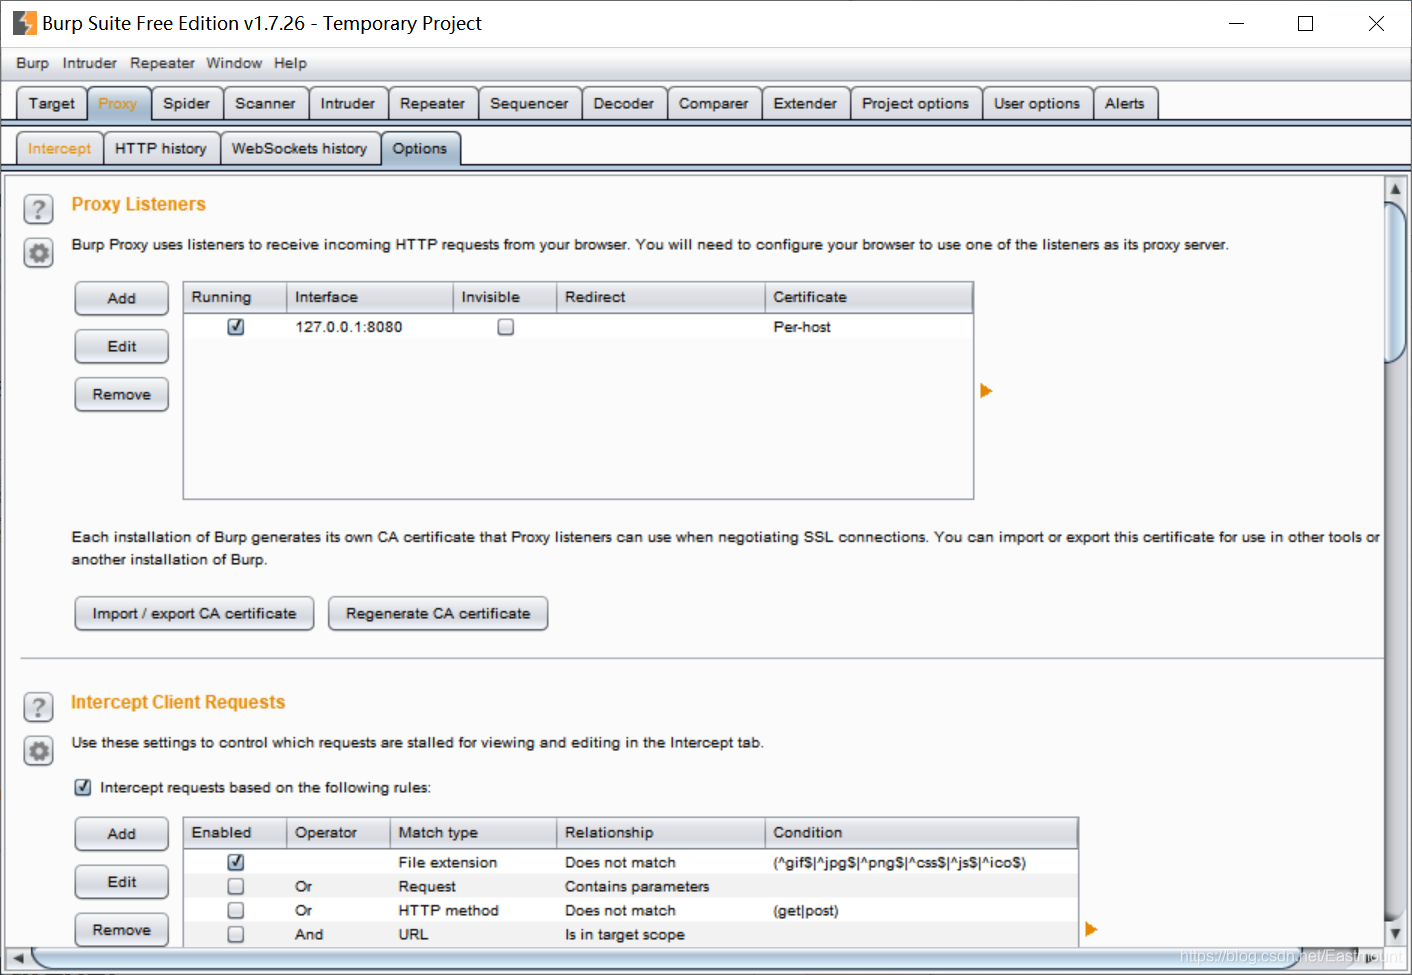1412x975 pixels.
Task: Click the Burp Suite logo icon
Action: tap(24, 23)
